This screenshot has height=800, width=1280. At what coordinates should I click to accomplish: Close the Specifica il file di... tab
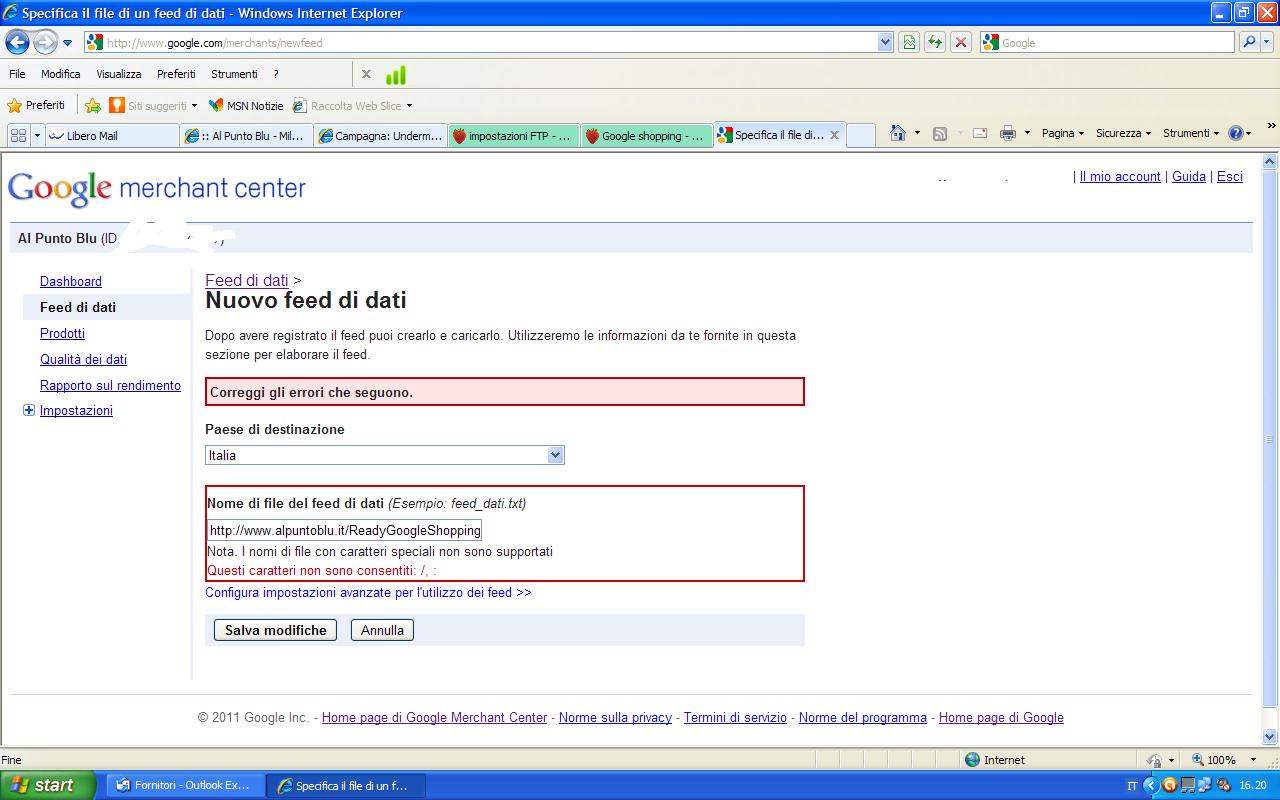point(835,135)
